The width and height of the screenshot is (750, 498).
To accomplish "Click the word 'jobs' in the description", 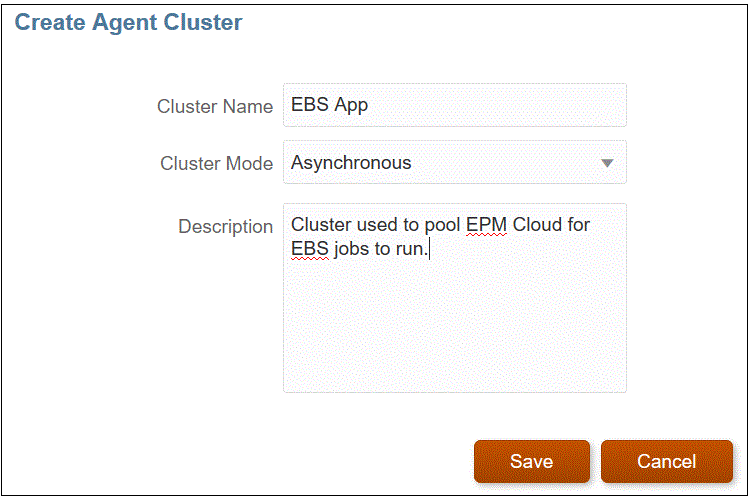I will (352, 249).
